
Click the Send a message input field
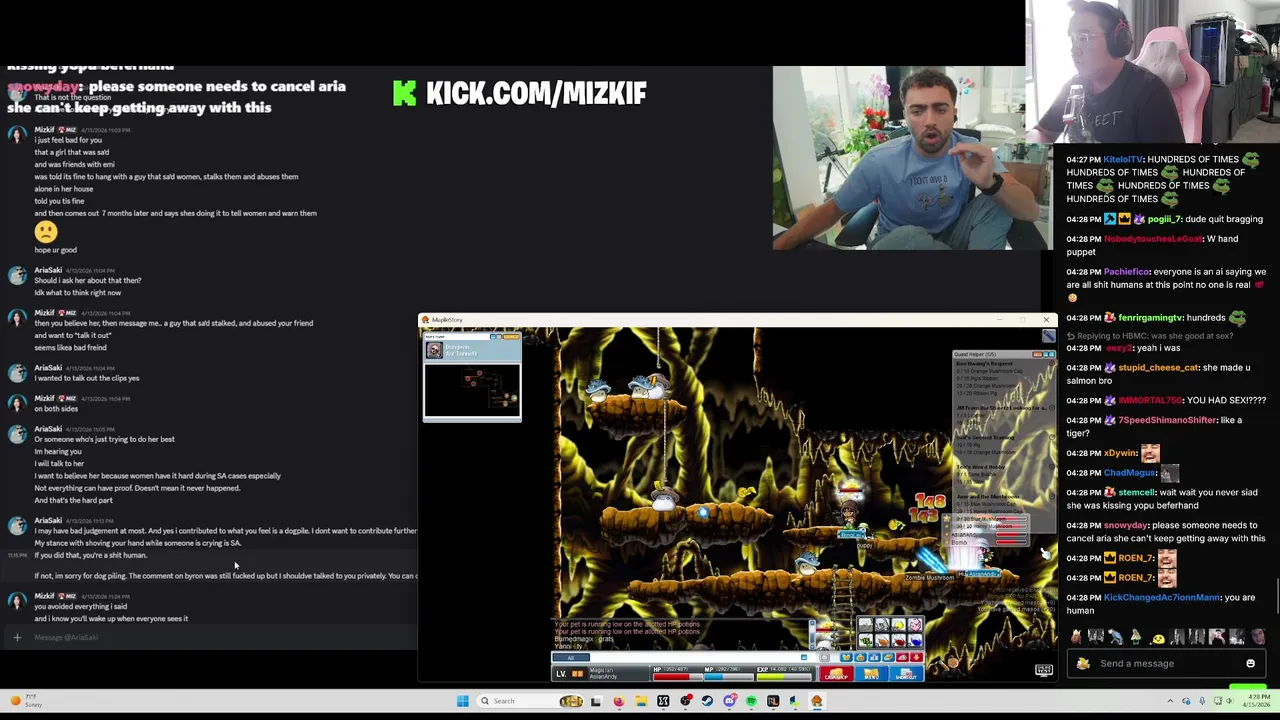1165,663
